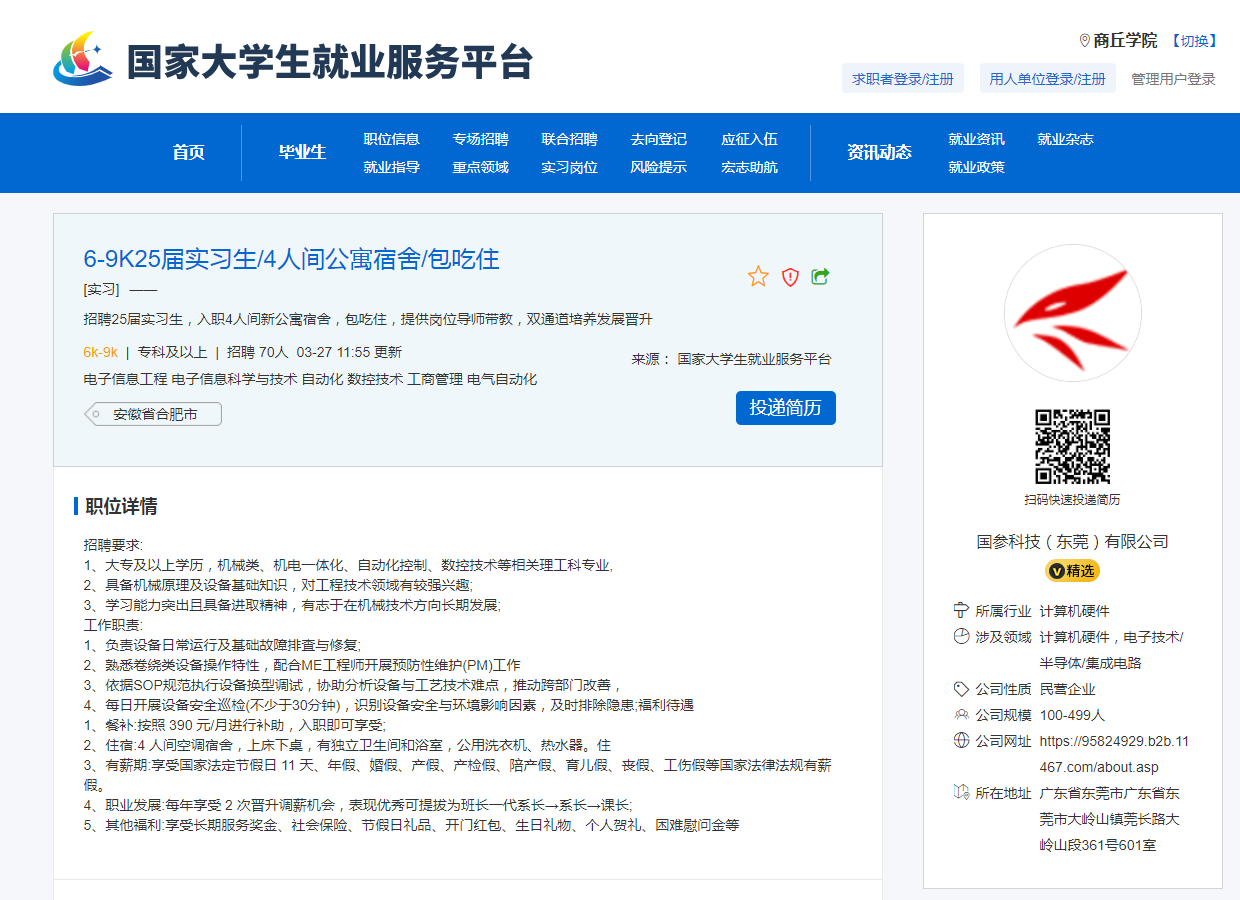Image resolution: width=1240 pixels, height=900 pixels.
Task: Select 就业政策 under 资讯动态
Action: point(976,167)
